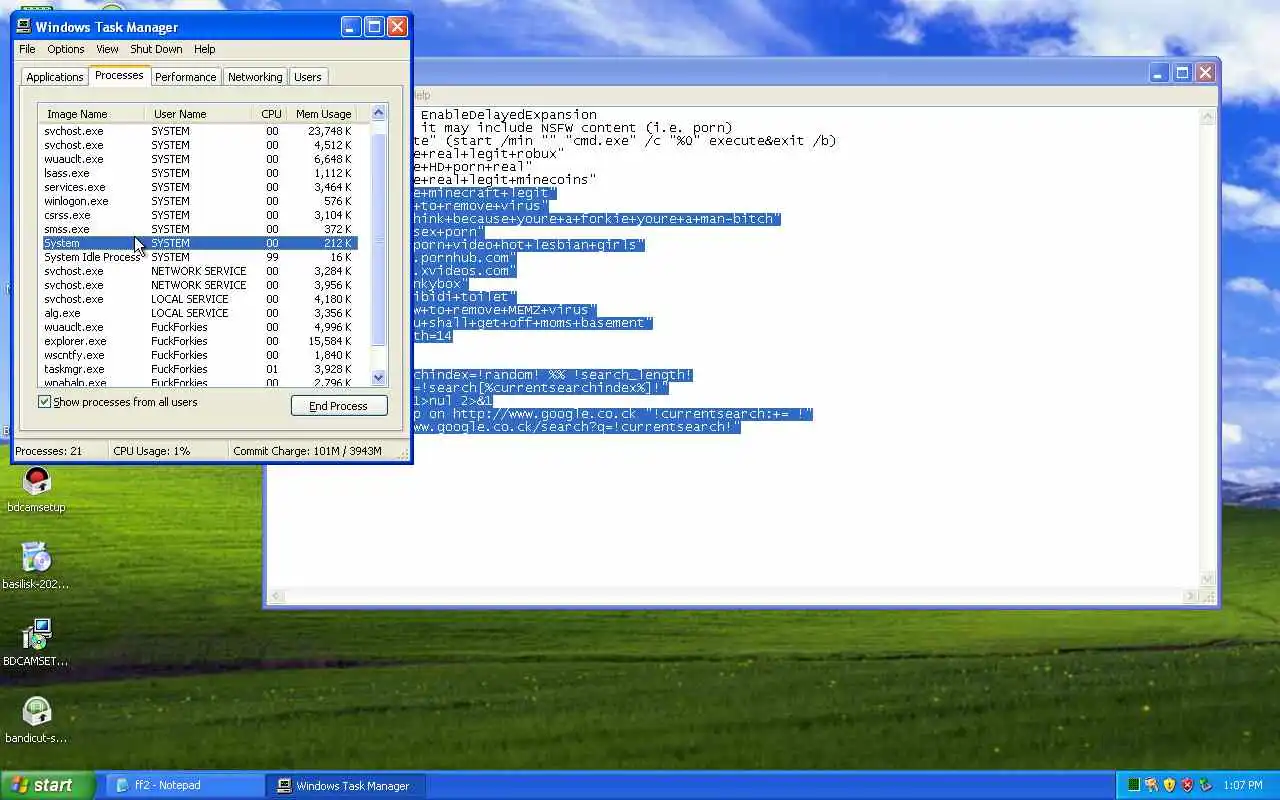Open the View menu in Task Manager
The width and height of the screenshot is (1280, 800).
point(107,49)
